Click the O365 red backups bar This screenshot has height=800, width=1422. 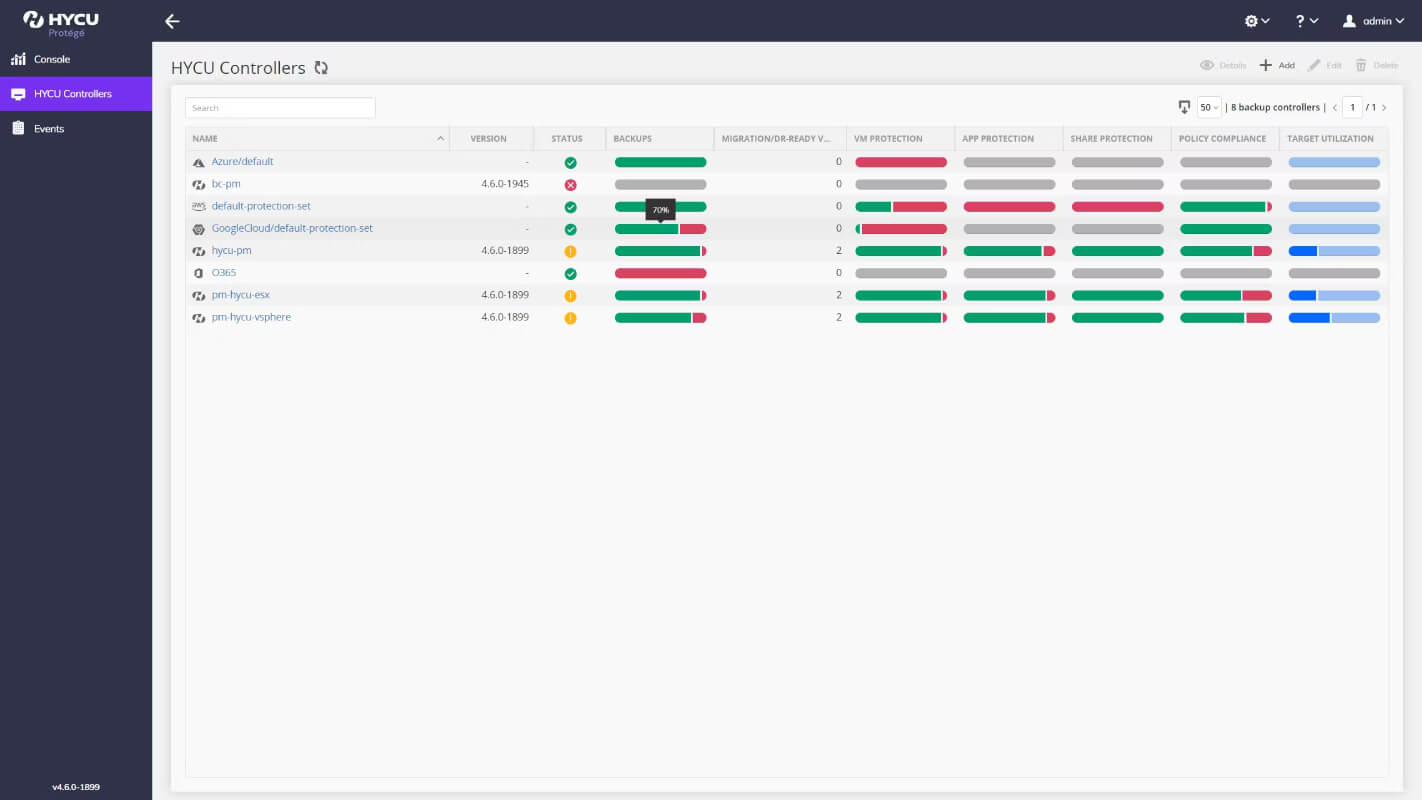click(x=660, y=273)
